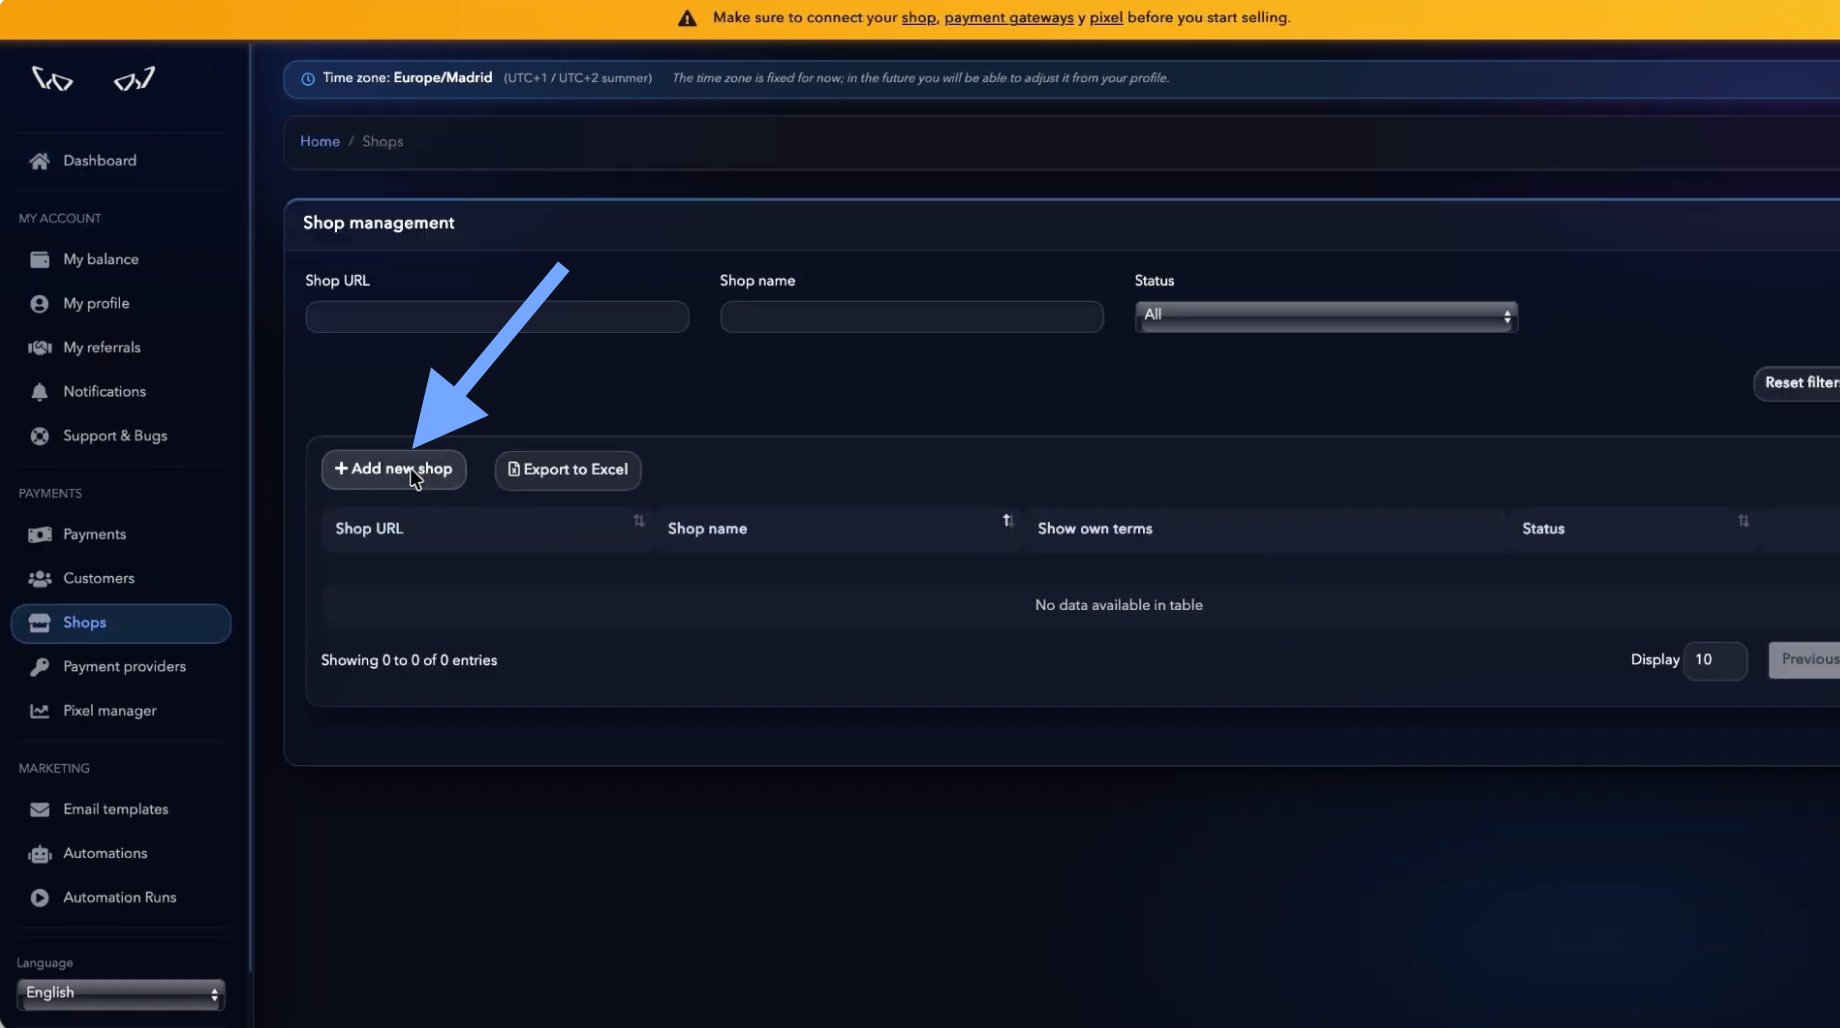Sort by Shop name column arrows
The height and width of the screenshot is (1028, 1840).
tap(1008, 521)
